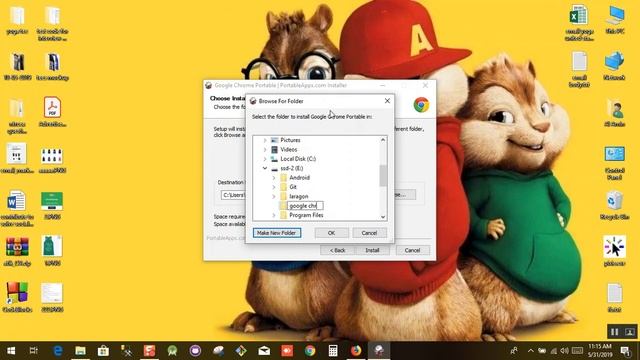Expand the Pictures tree node

(x=264, y=140)
